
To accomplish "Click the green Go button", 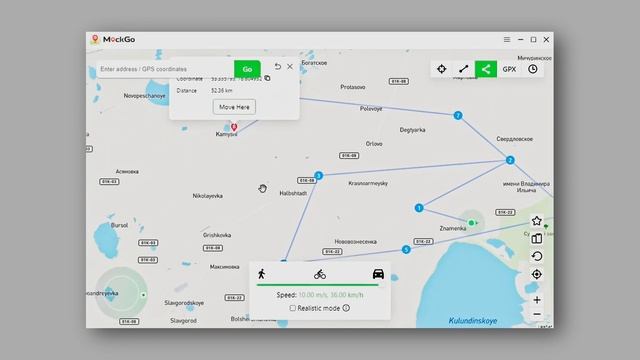I will 247,69.
